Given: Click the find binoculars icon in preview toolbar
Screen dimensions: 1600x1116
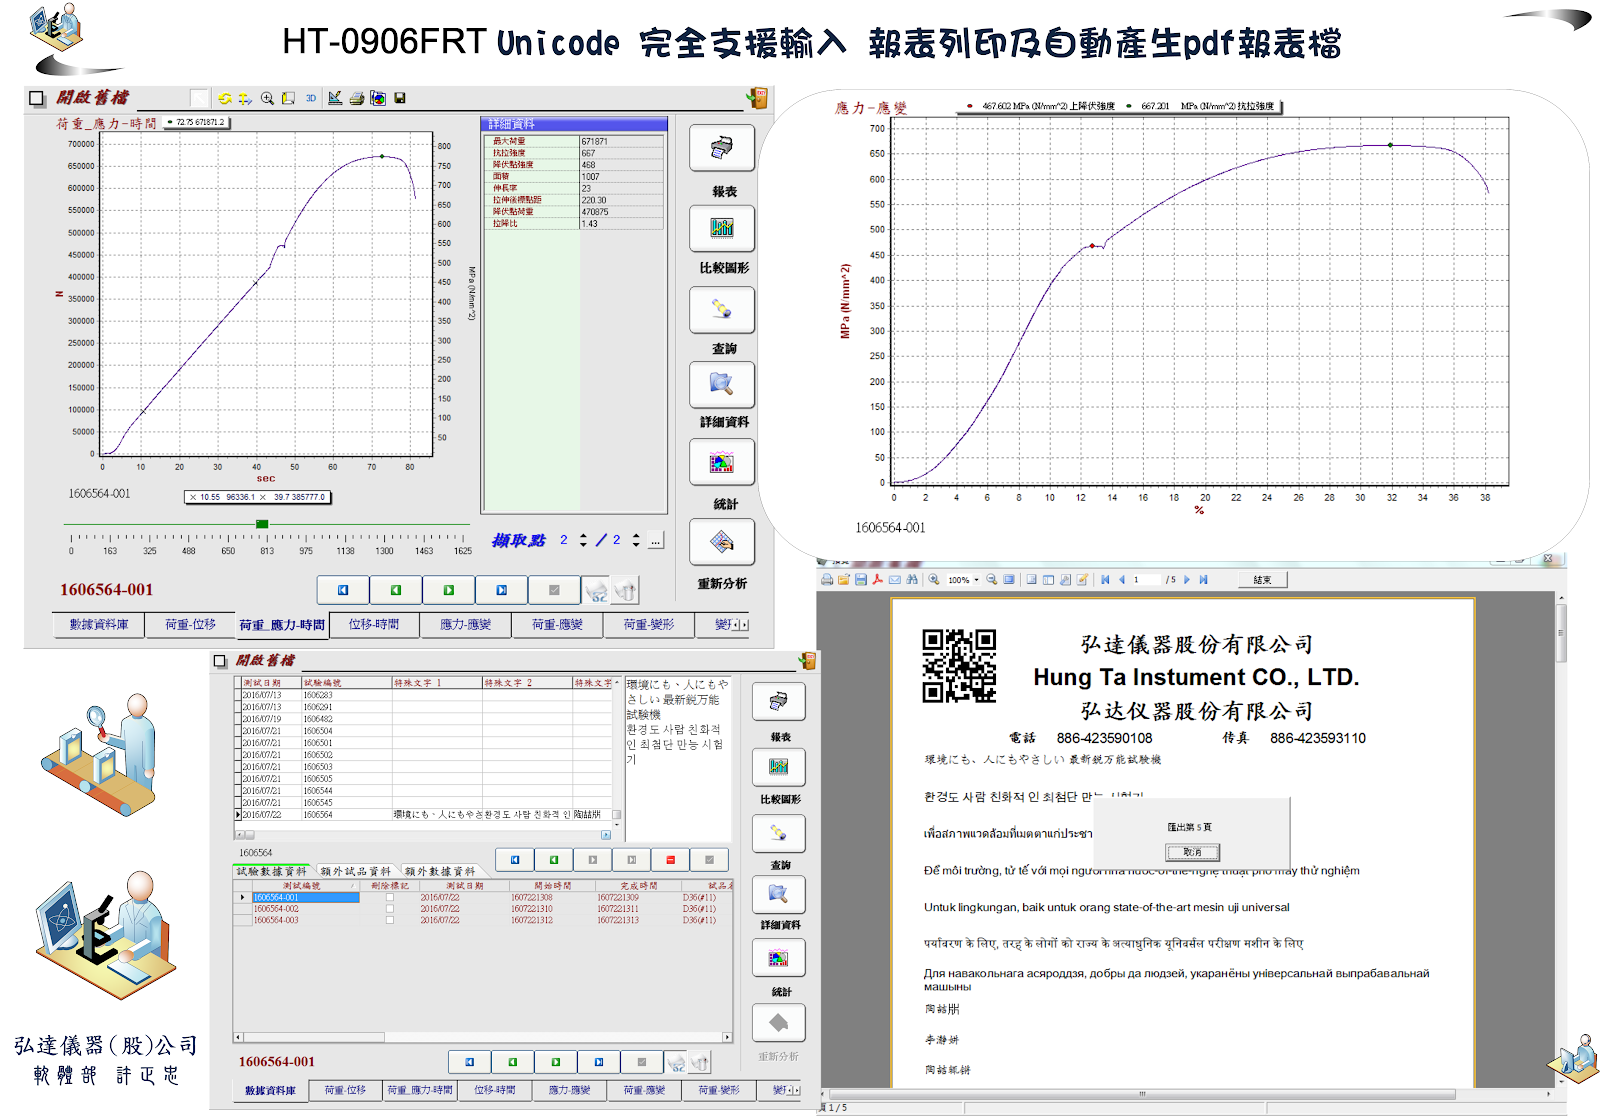Looking at the screenshot, I should point(911,580).
